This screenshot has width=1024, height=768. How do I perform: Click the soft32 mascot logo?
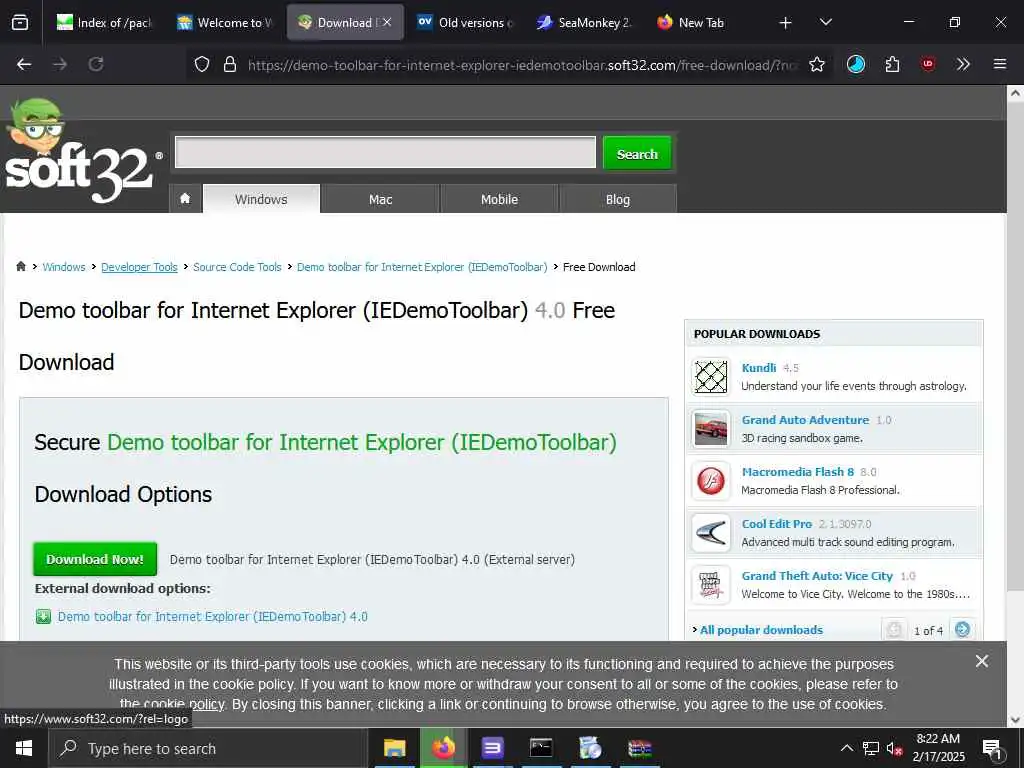click(x=80, y=152)
